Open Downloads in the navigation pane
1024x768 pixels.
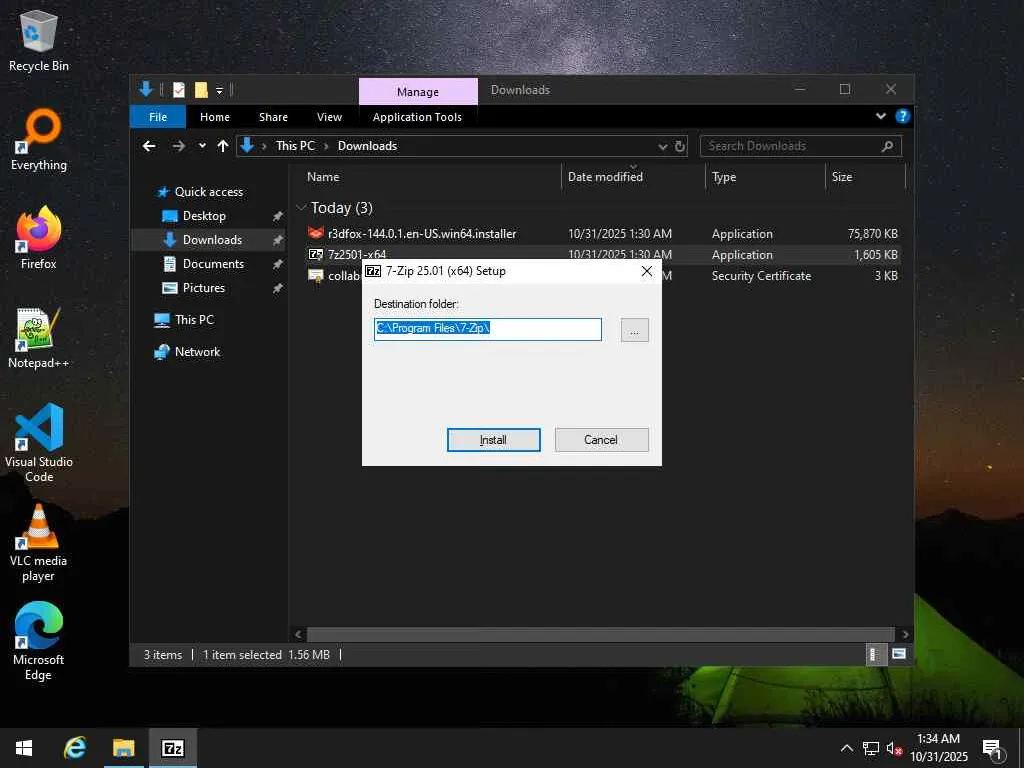coord(212,240)
